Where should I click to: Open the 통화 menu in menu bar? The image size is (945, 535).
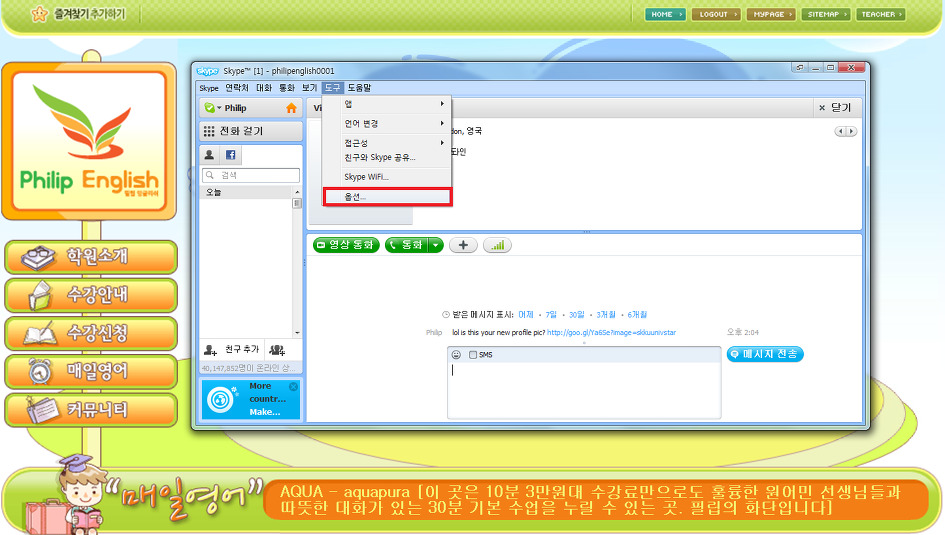pyautogui.click(x=287, y=87)
